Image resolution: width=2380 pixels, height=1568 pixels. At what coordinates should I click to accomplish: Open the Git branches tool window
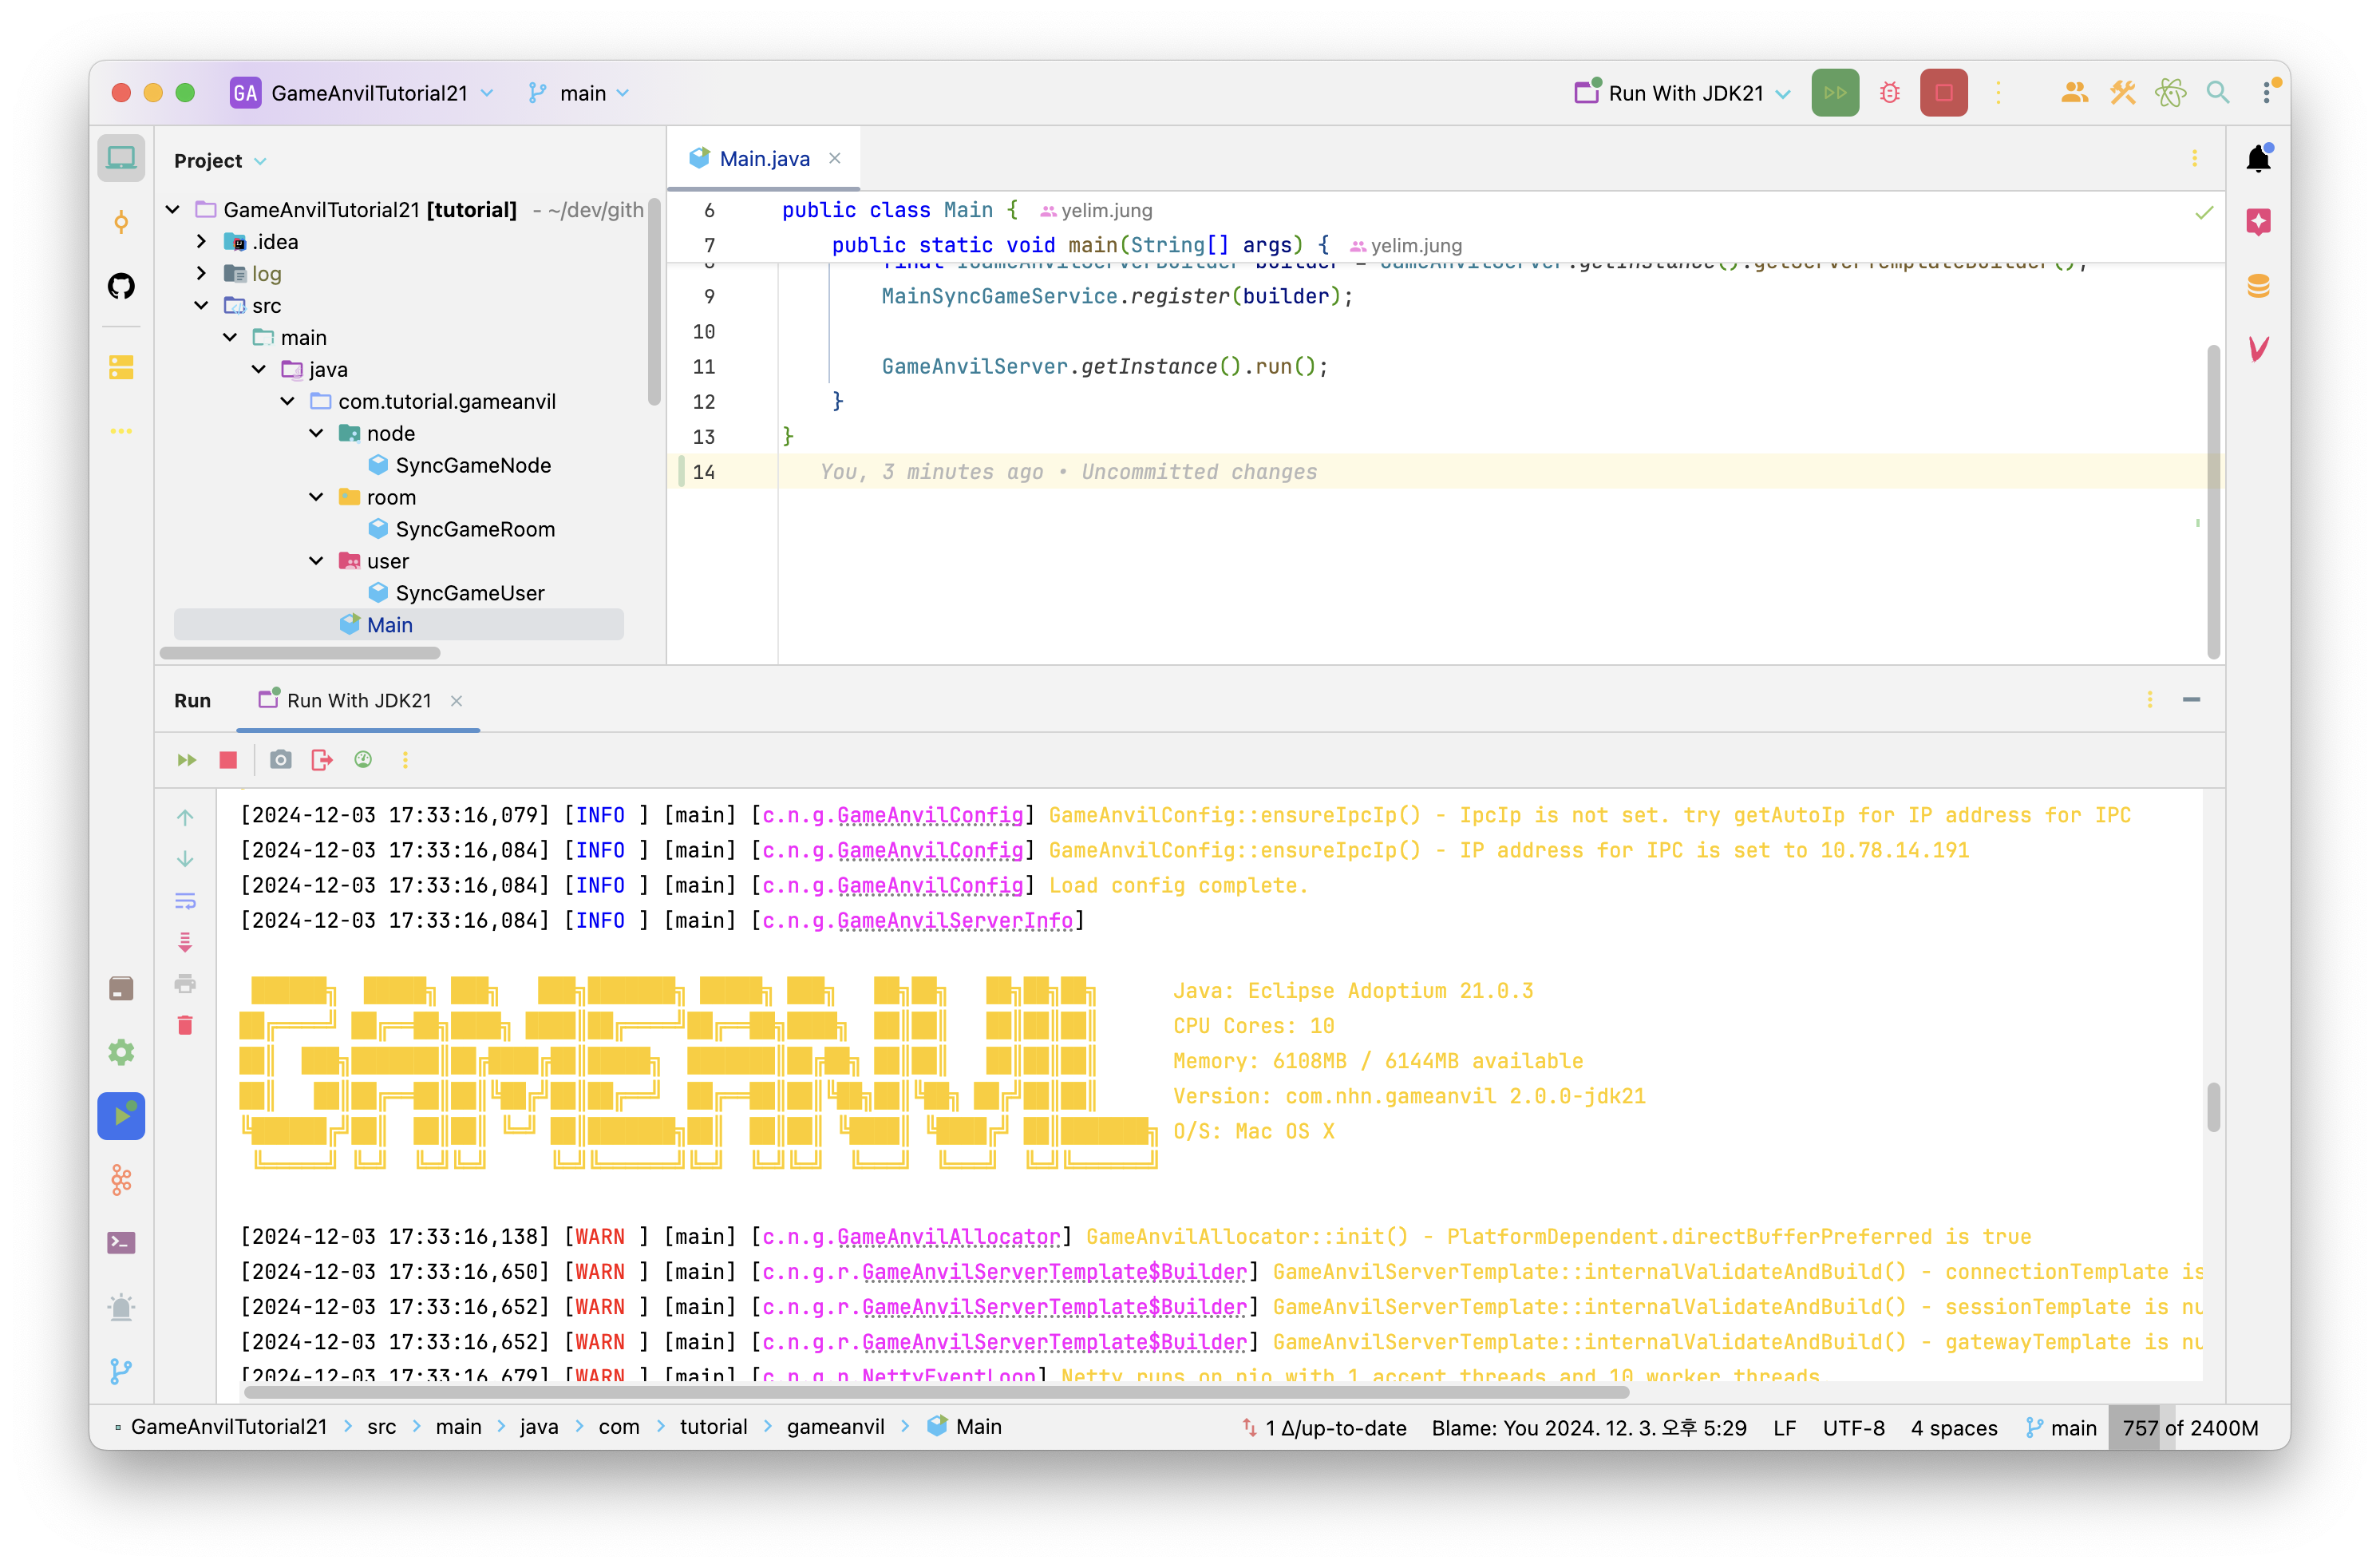tap(121, 1371)
